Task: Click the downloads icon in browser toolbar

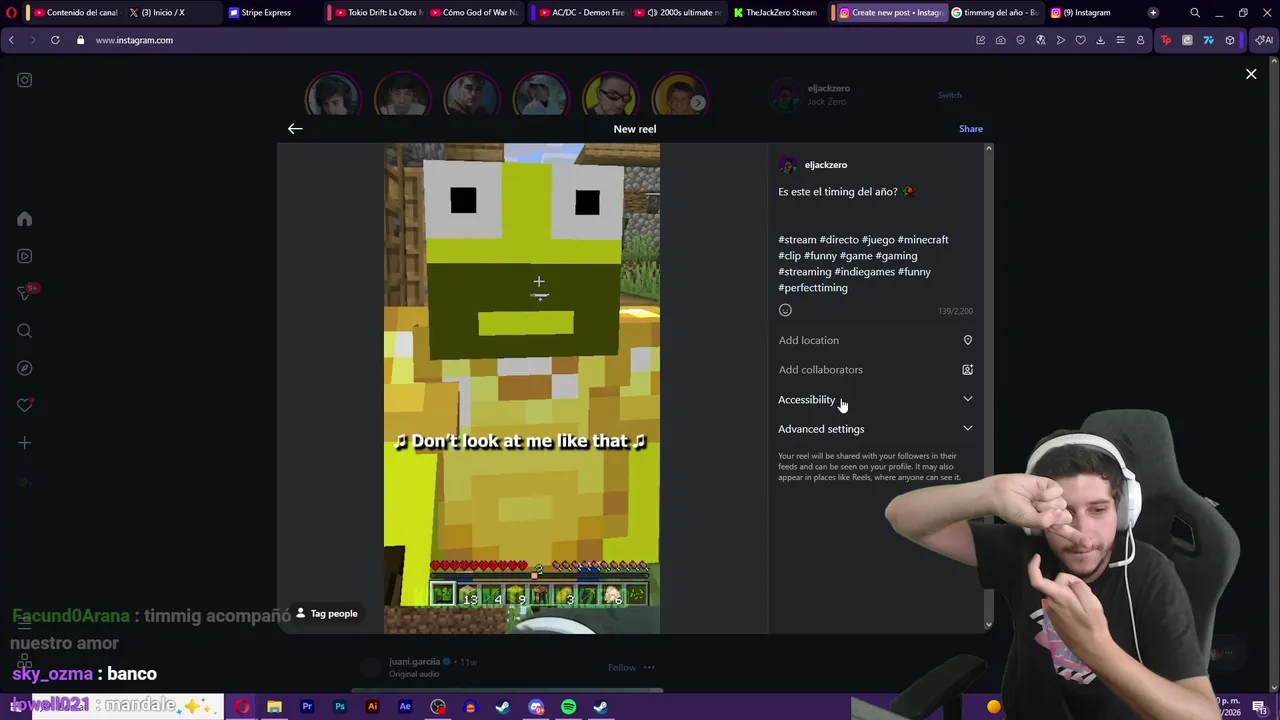Action: click(1100, 40)
